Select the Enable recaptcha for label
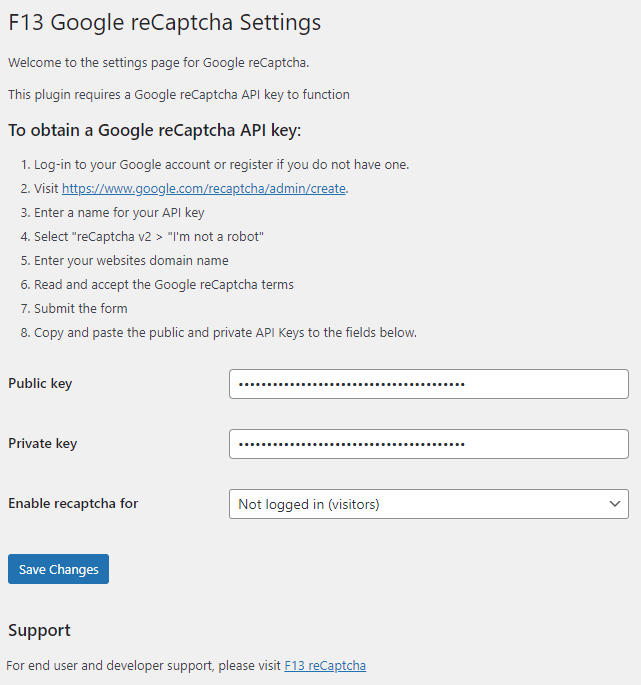This screenshot has height=685, width=641. pyautogui.click(x=73, y=503)
